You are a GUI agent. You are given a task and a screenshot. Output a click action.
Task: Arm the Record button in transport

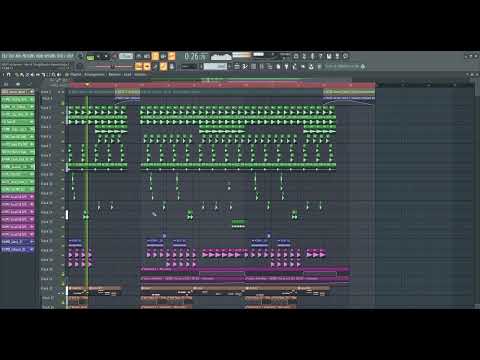tap(114, 56)
